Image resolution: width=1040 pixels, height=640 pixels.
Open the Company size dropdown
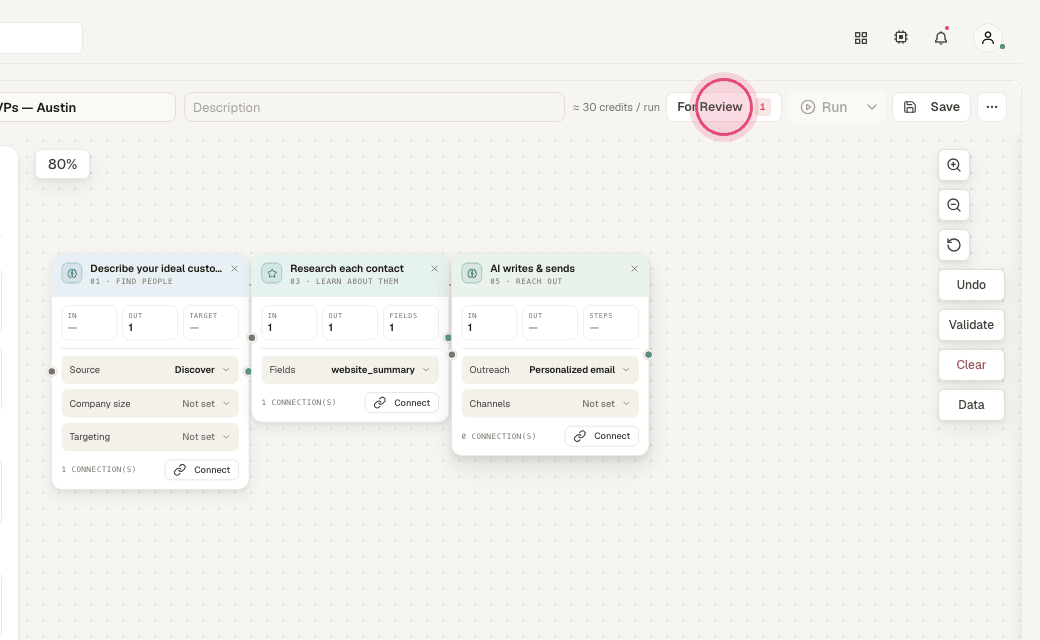(x=150, y=404)
